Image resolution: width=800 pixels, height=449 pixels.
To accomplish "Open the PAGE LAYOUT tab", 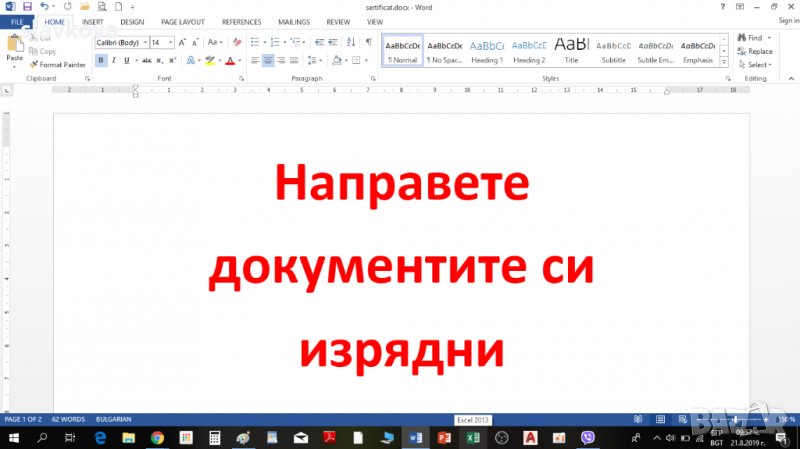I will pos(183,21).
